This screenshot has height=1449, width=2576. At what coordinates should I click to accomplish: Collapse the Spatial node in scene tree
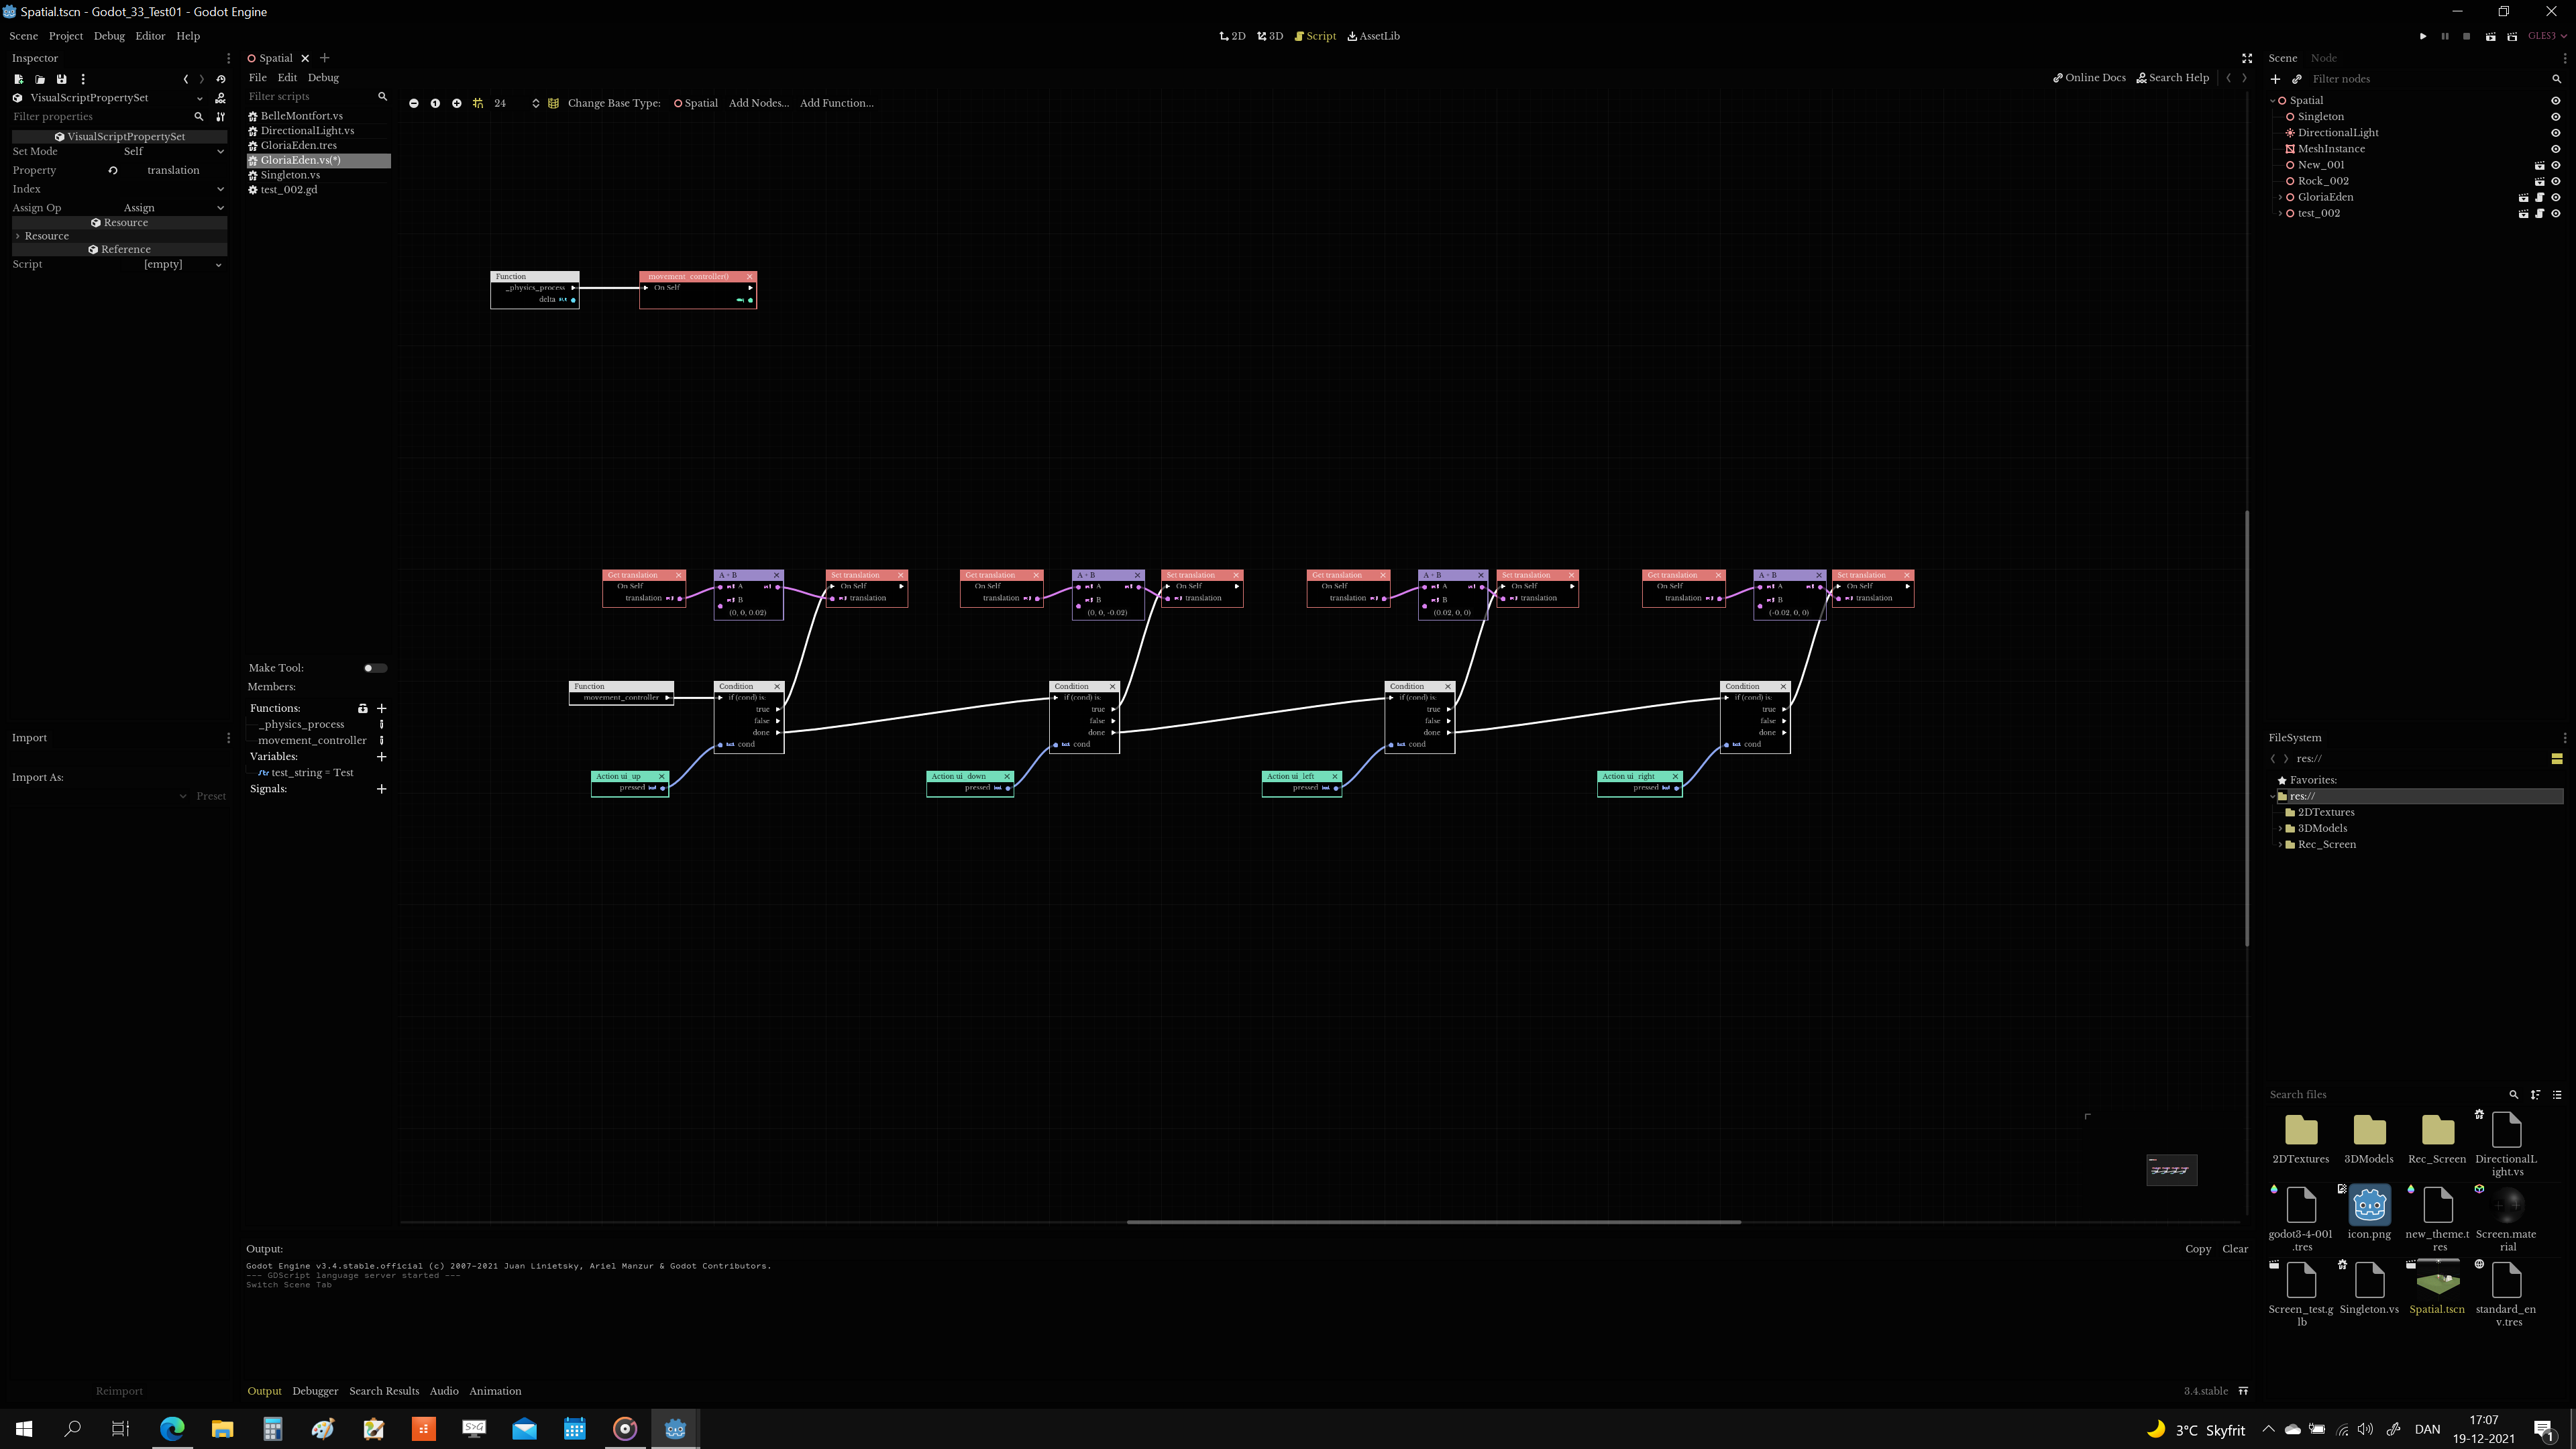click(2272, 100)
